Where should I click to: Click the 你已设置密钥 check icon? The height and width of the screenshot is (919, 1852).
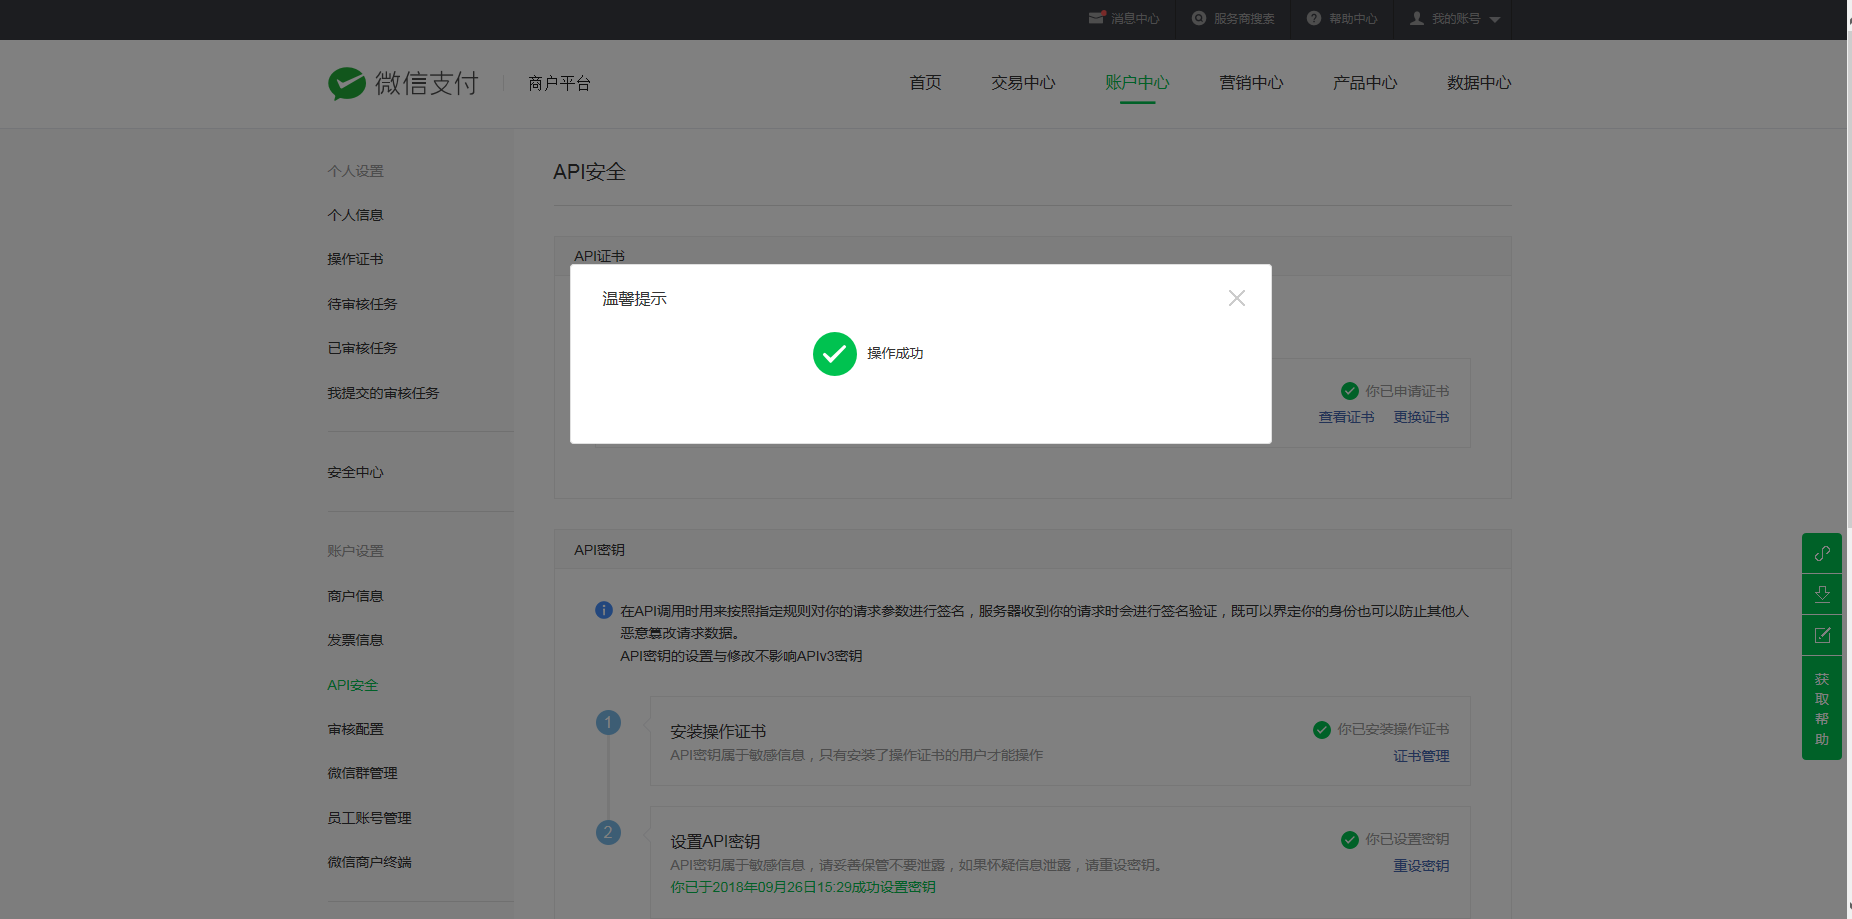1350,840
